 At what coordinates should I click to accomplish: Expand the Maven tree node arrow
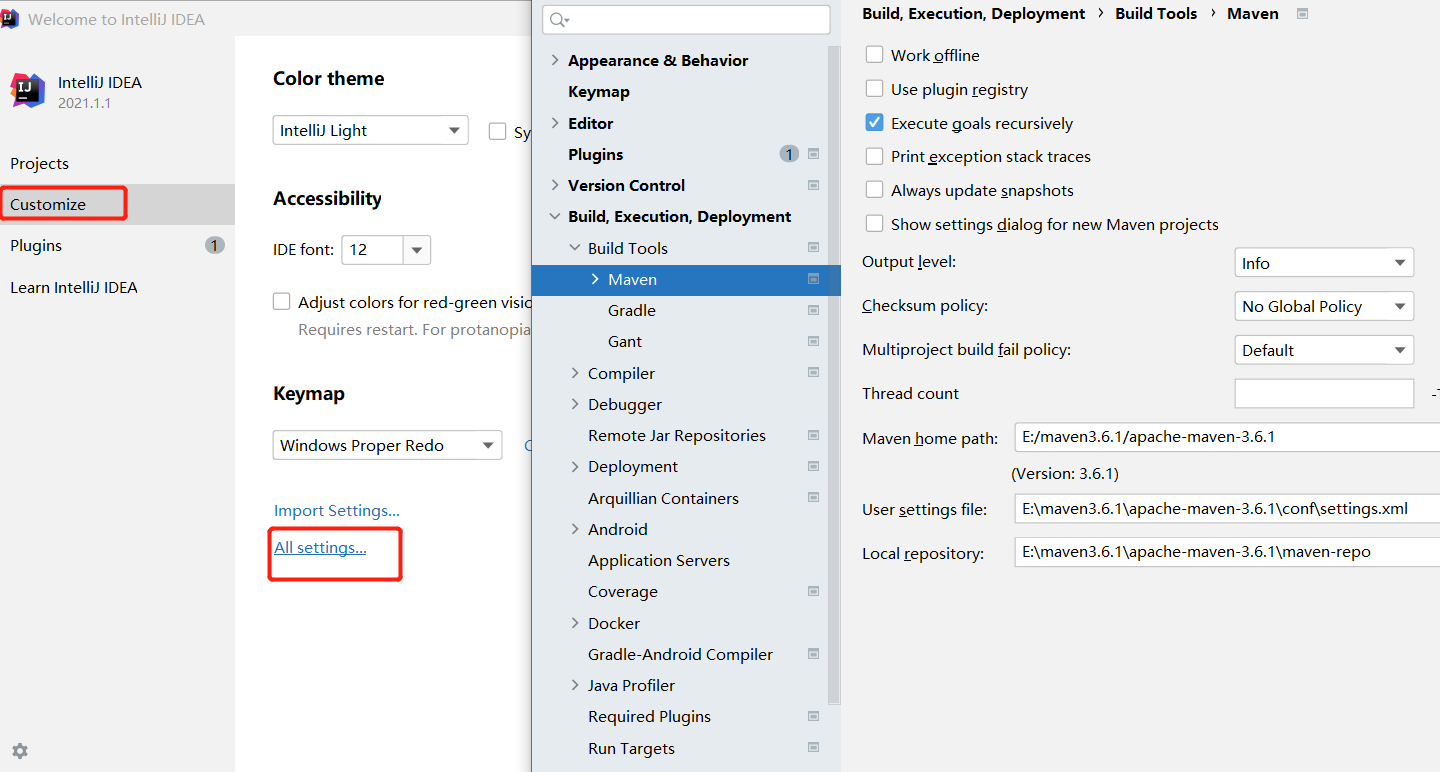pos(595,279)
